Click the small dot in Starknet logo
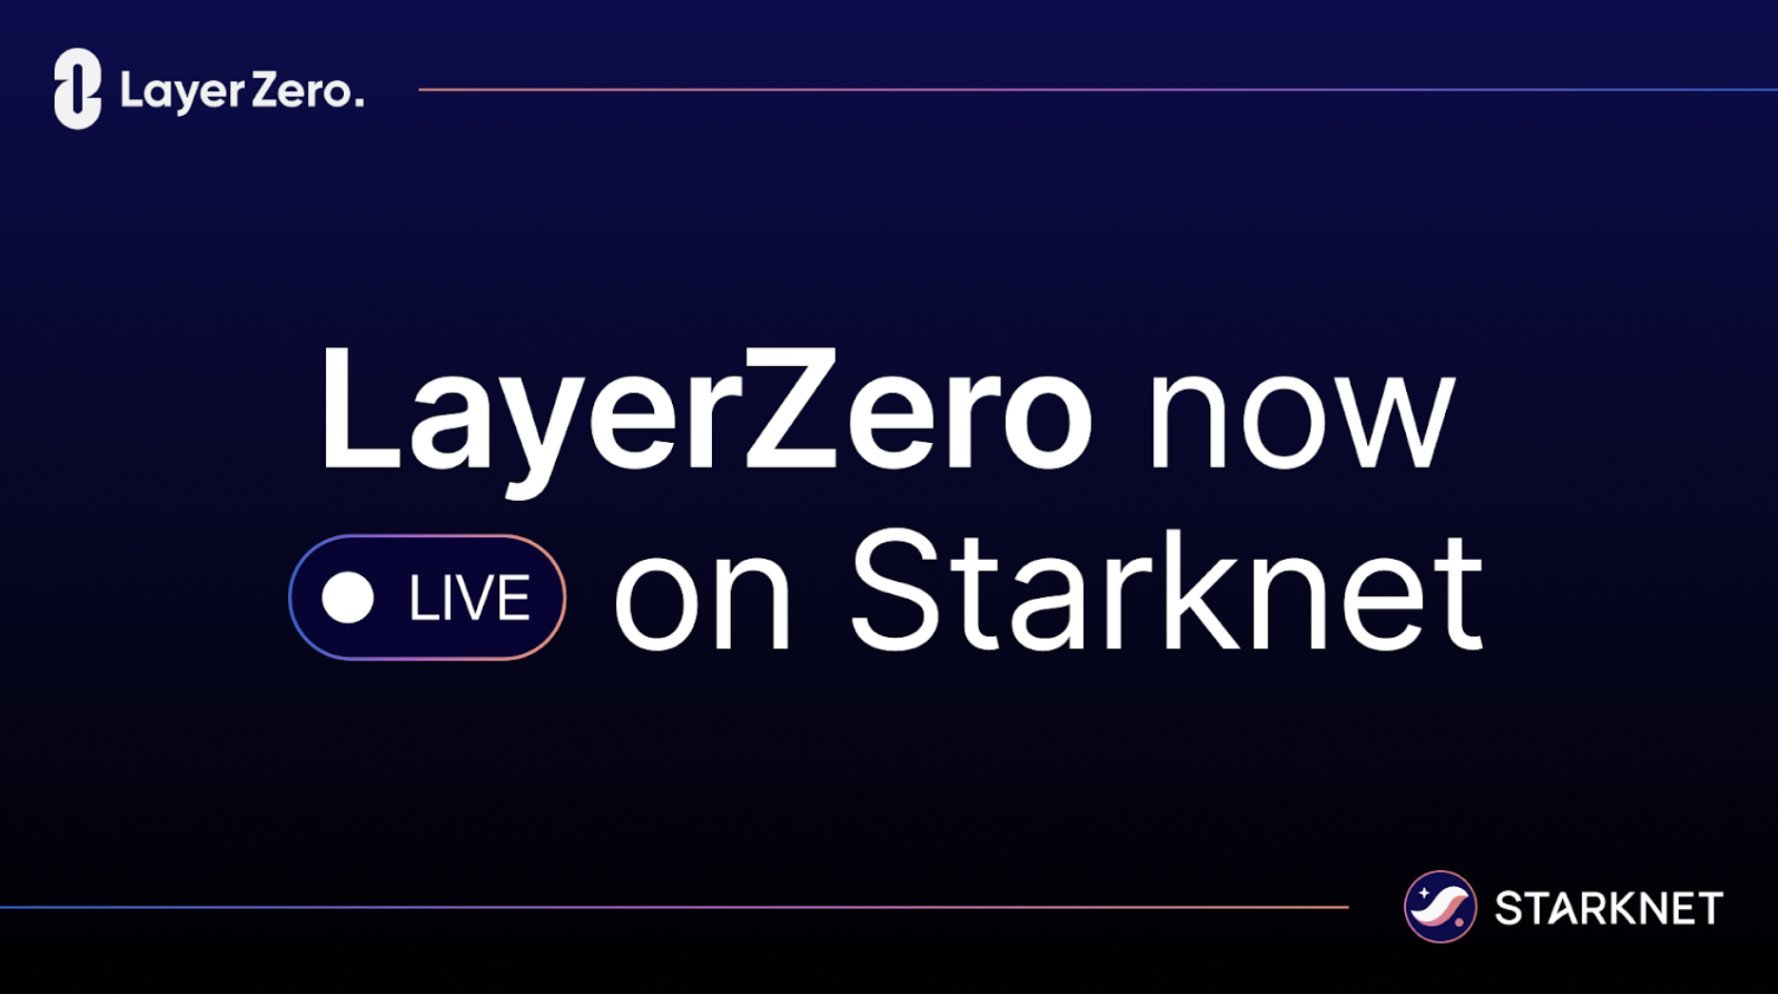Viewport: 1778px width, 994px height. click(1459, 922)
